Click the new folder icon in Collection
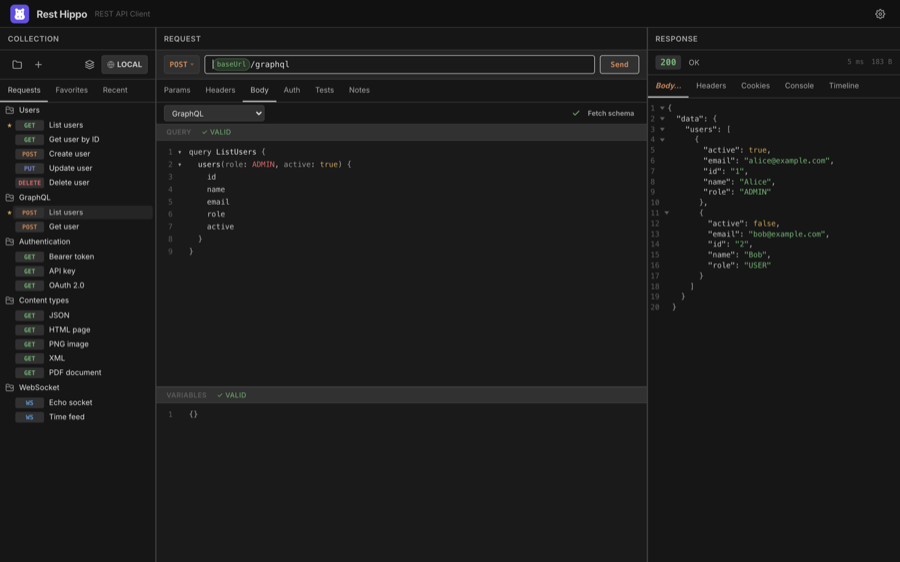This screenshot has height=562, width=900. pos(17,64)
